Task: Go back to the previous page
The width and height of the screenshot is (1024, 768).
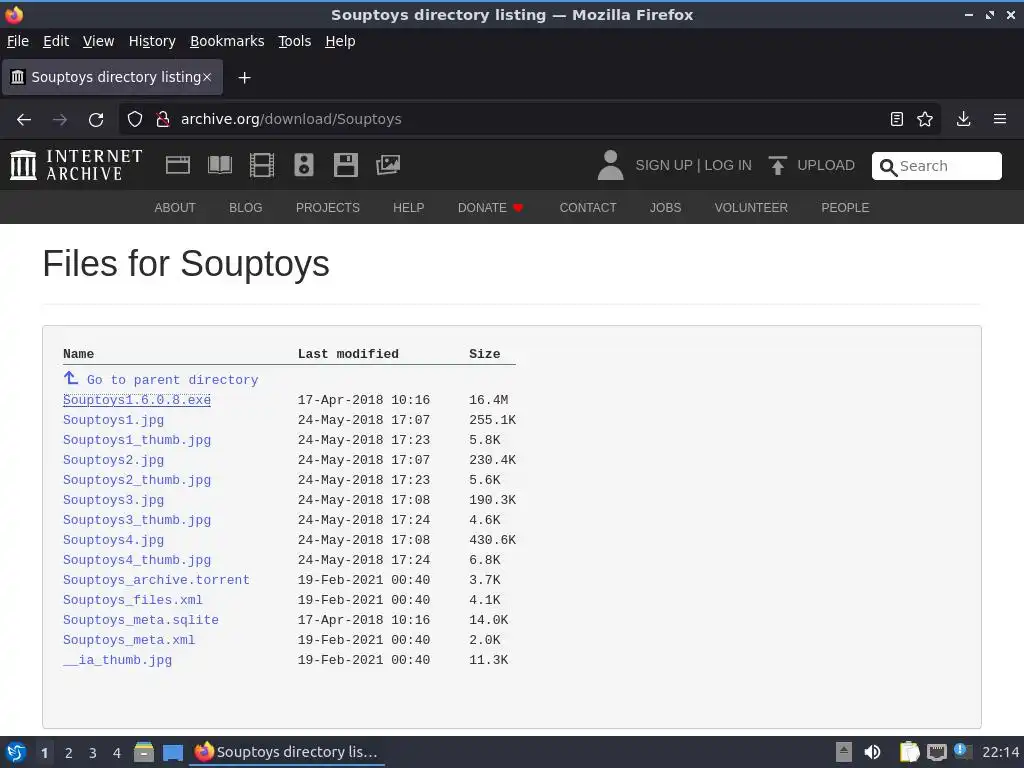Action: click(x=24, y=120)
